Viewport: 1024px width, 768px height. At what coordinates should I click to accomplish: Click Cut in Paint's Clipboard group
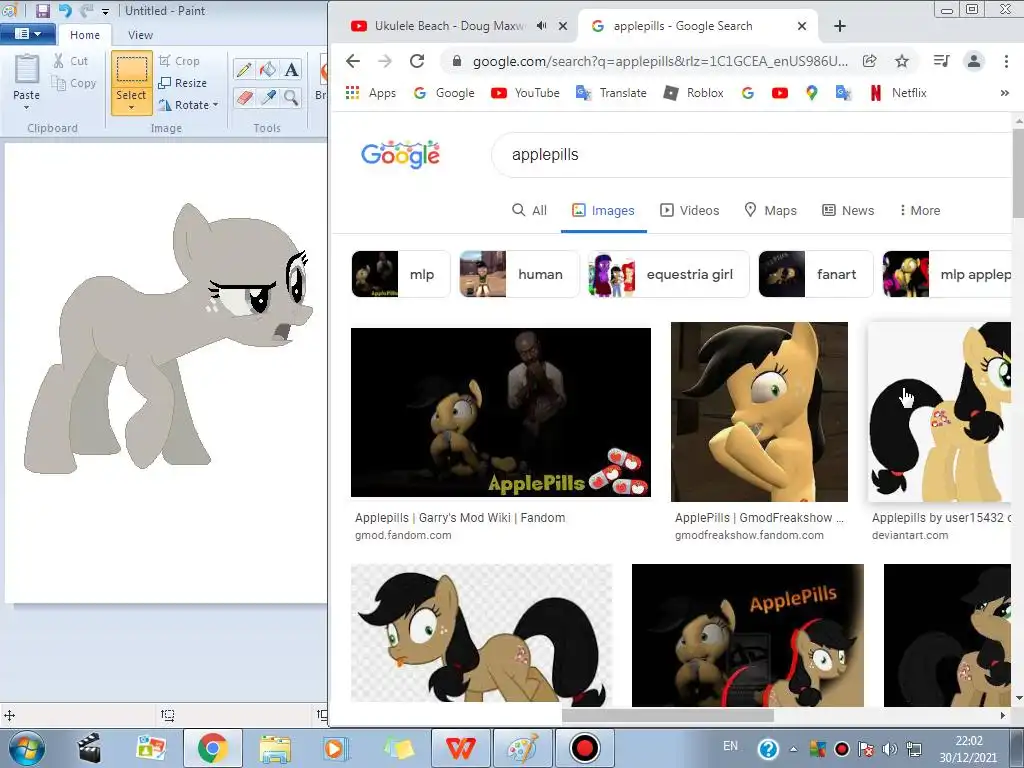[x=71, y=61]
